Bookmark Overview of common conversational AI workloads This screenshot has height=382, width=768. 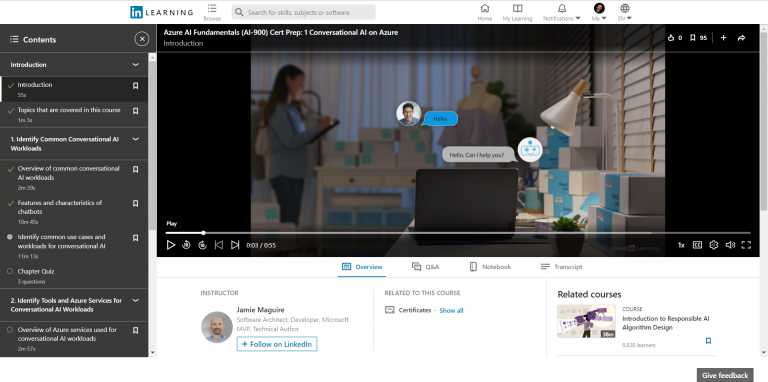coord(136,169)
